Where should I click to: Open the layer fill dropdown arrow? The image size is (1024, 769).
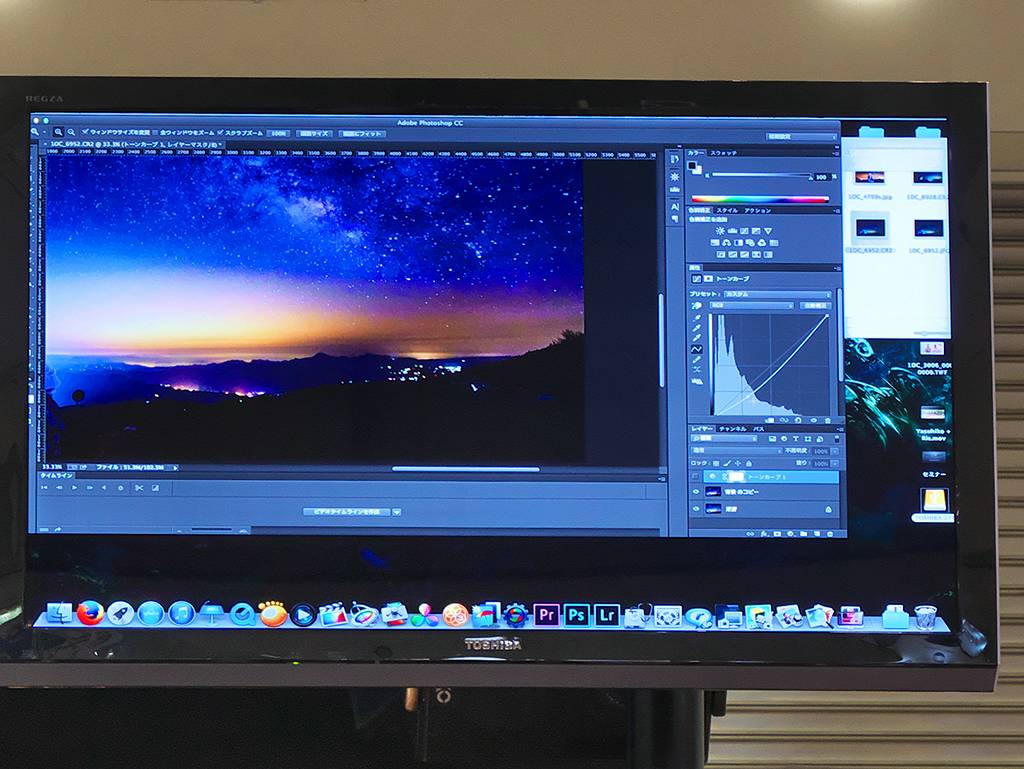(x=835, y=463)
